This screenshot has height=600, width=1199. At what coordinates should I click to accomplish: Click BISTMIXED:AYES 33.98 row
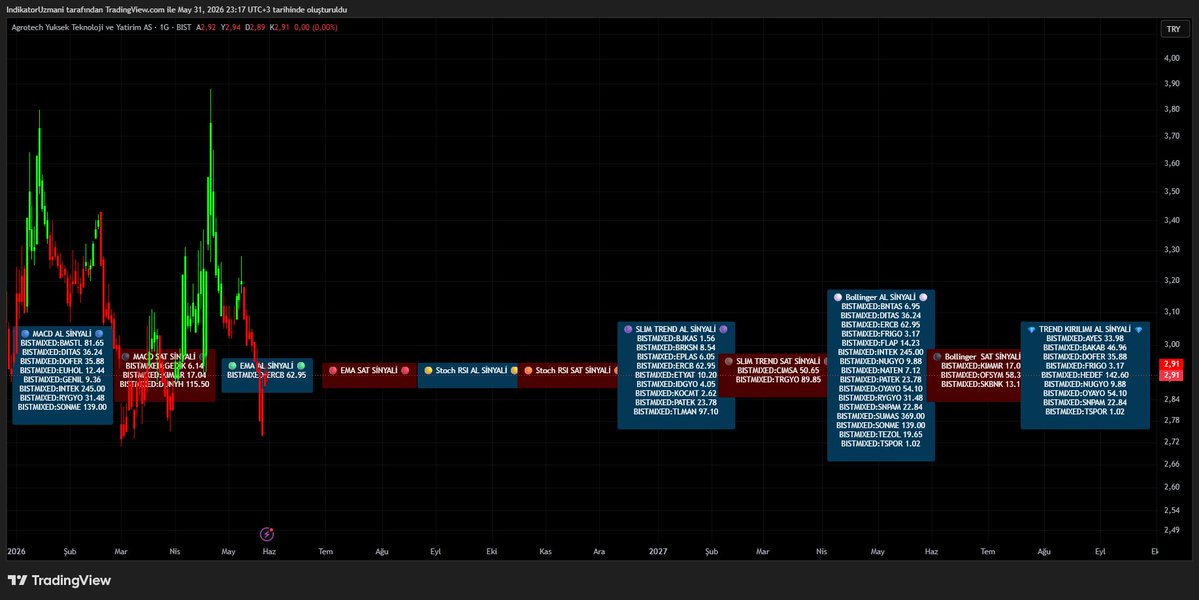pos(1084,339)
